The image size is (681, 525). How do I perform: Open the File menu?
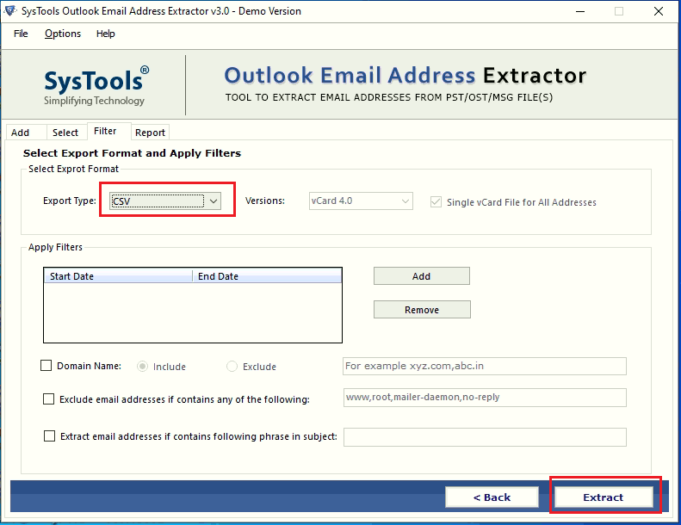point(21,34)
